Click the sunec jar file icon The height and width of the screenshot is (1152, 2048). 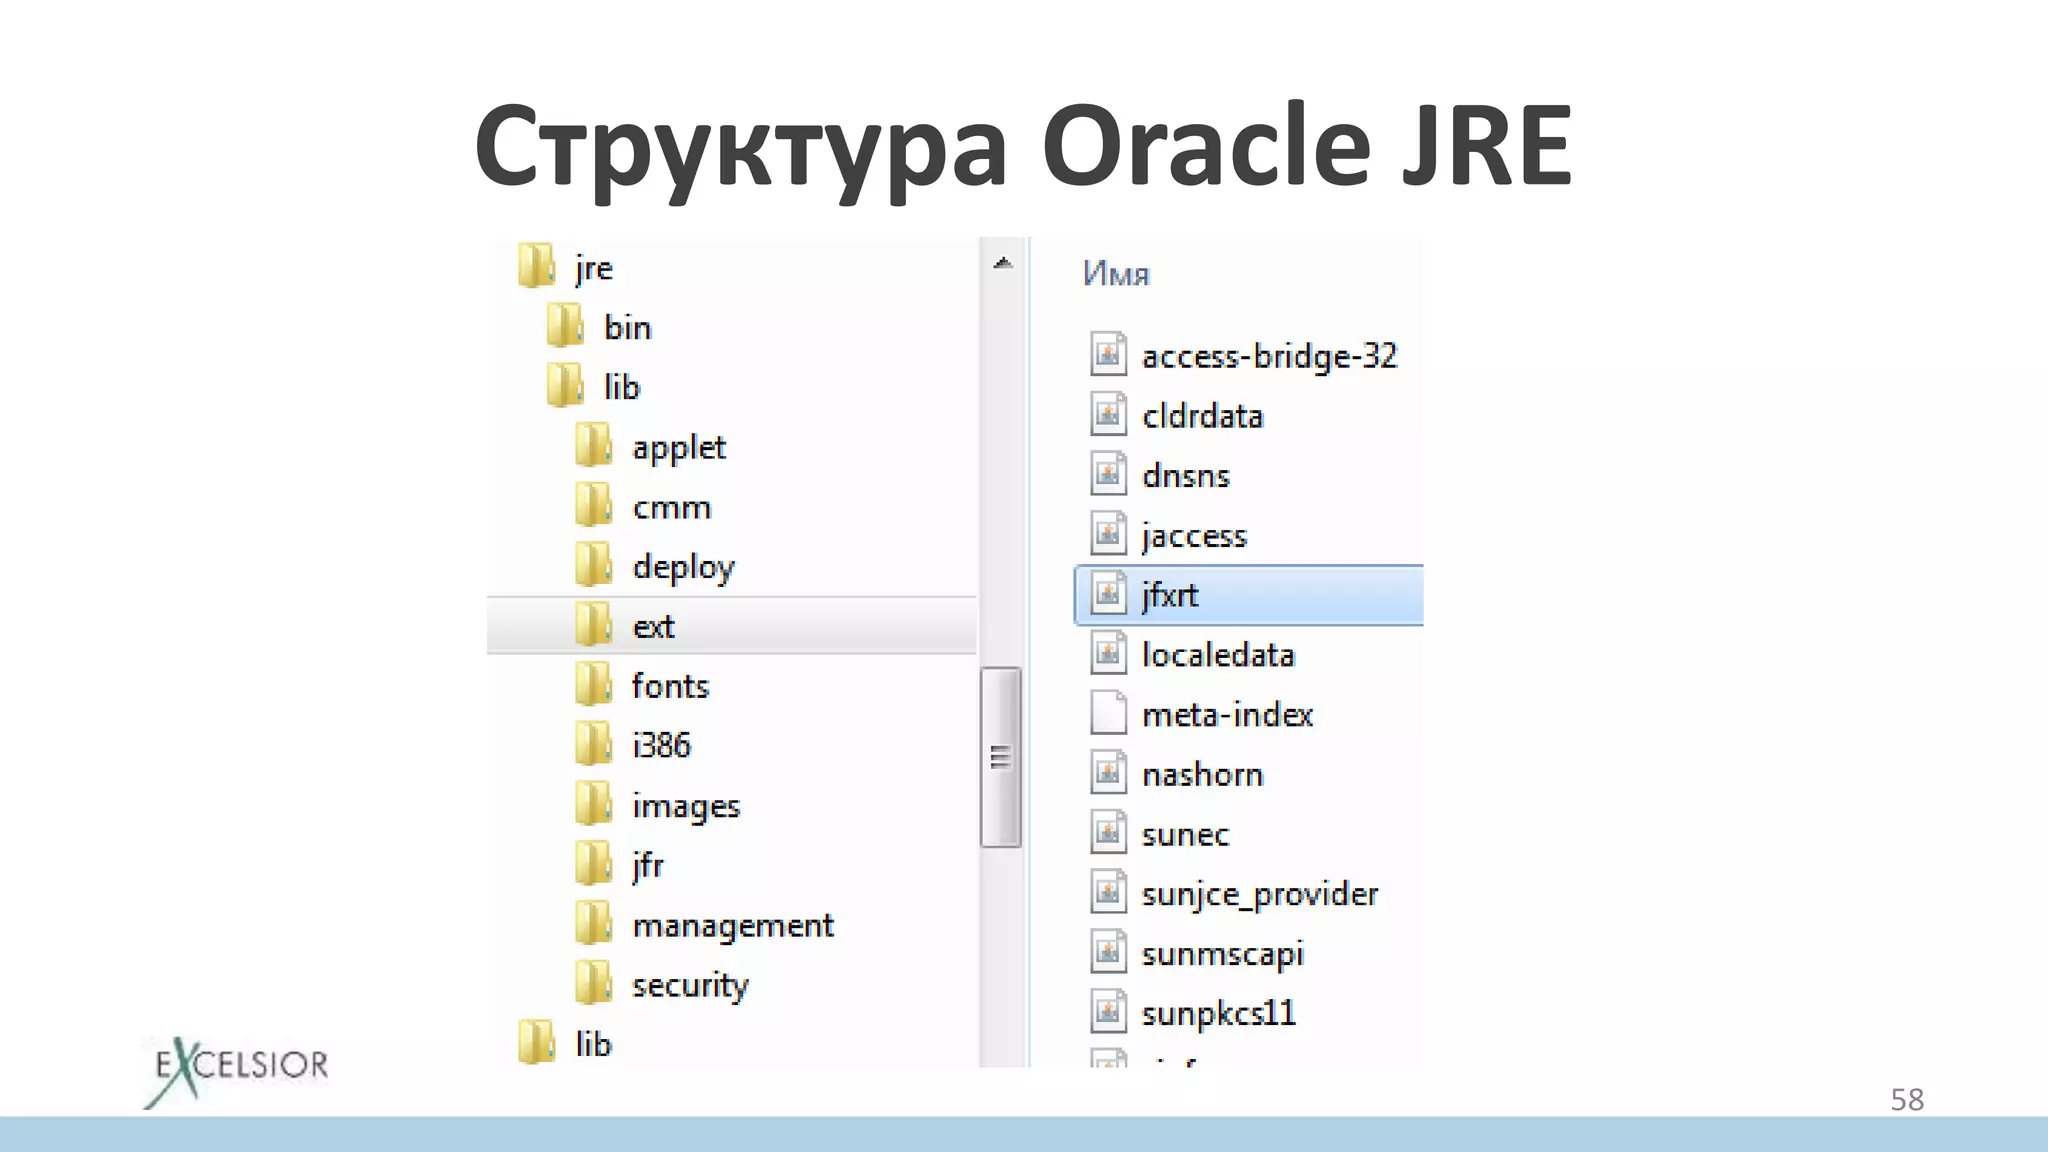tap(1108, 833)
